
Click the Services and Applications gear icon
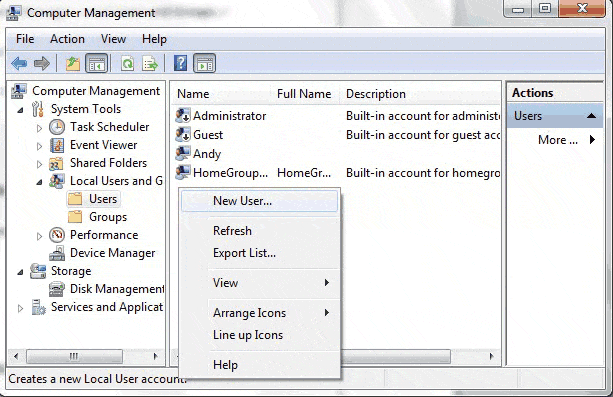pos(38,307)
